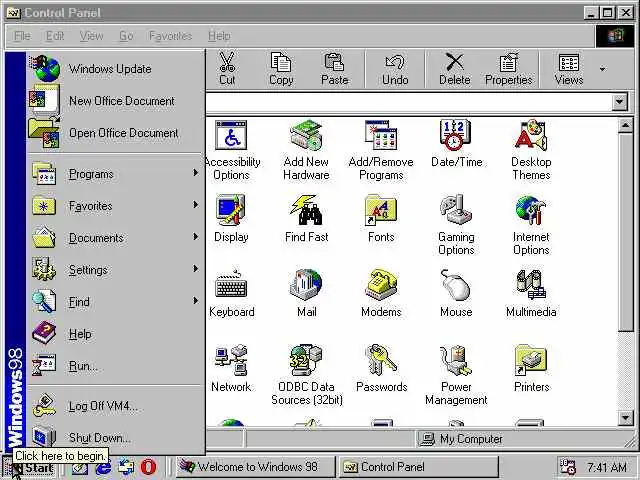Open the Add New Hardware icon

point(306,150)
